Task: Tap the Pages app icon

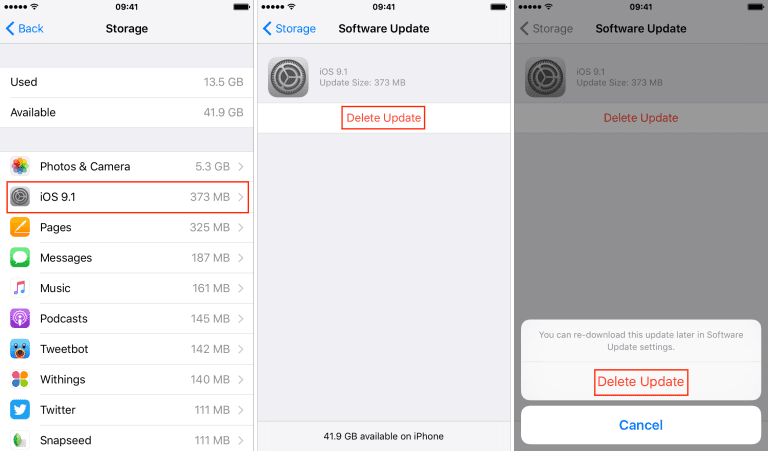Action: point(20,227)
